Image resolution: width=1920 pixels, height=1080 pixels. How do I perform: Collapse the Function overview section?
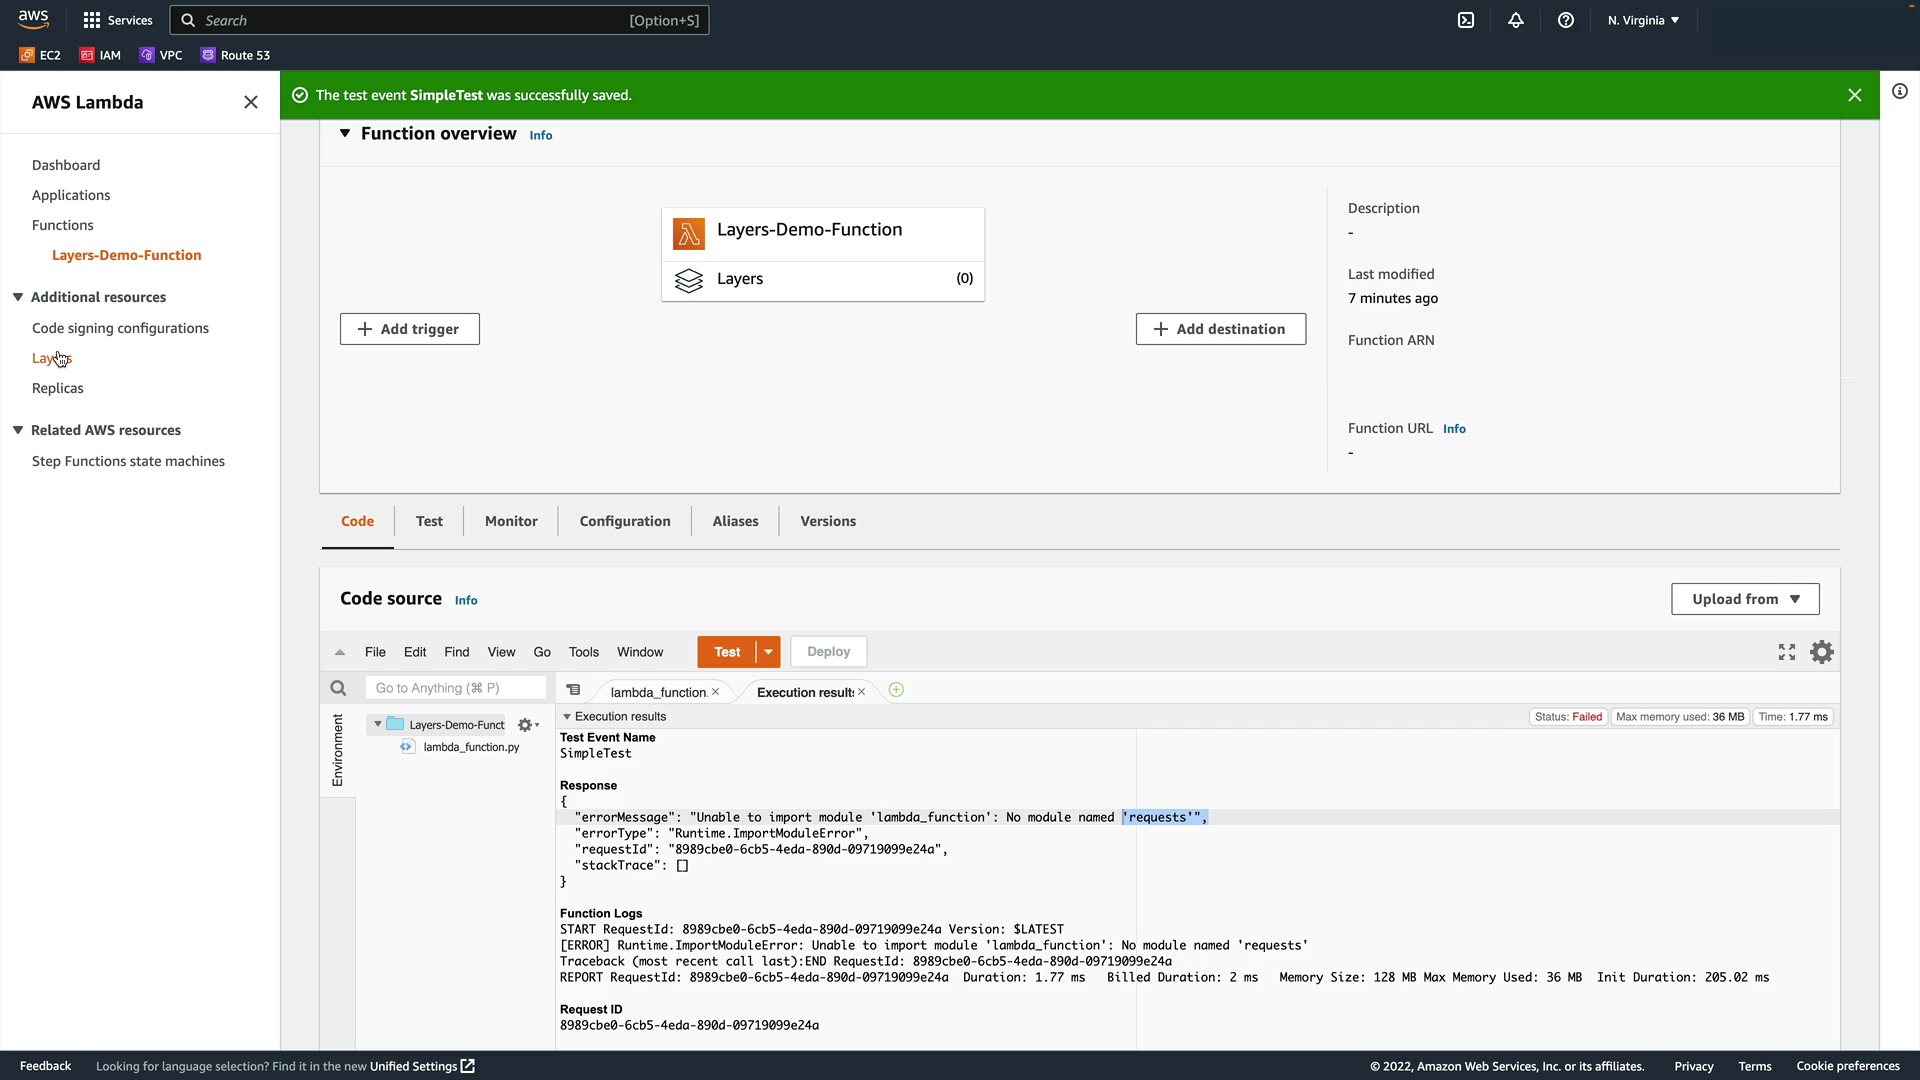[345, 133]
